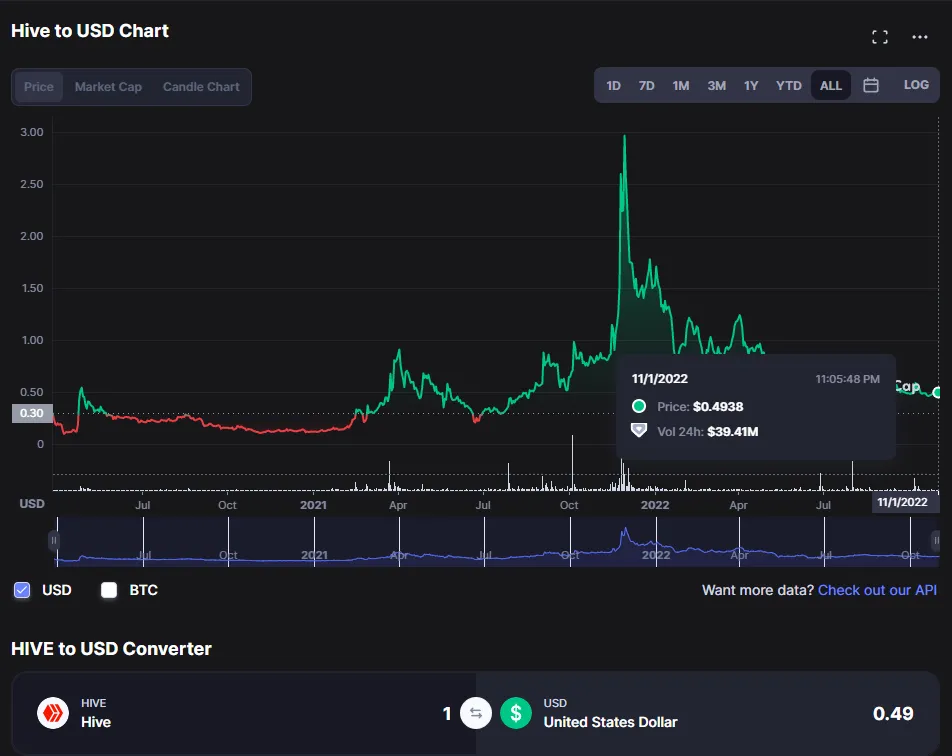
Task: Switch to the Price tab
Action: [39, 87]
